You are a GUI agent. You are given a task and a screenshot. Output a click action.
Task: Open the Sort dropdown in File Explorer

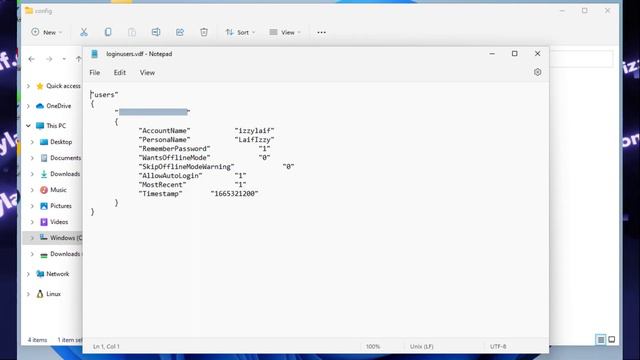pyautogui.click(x=240, y=32)
